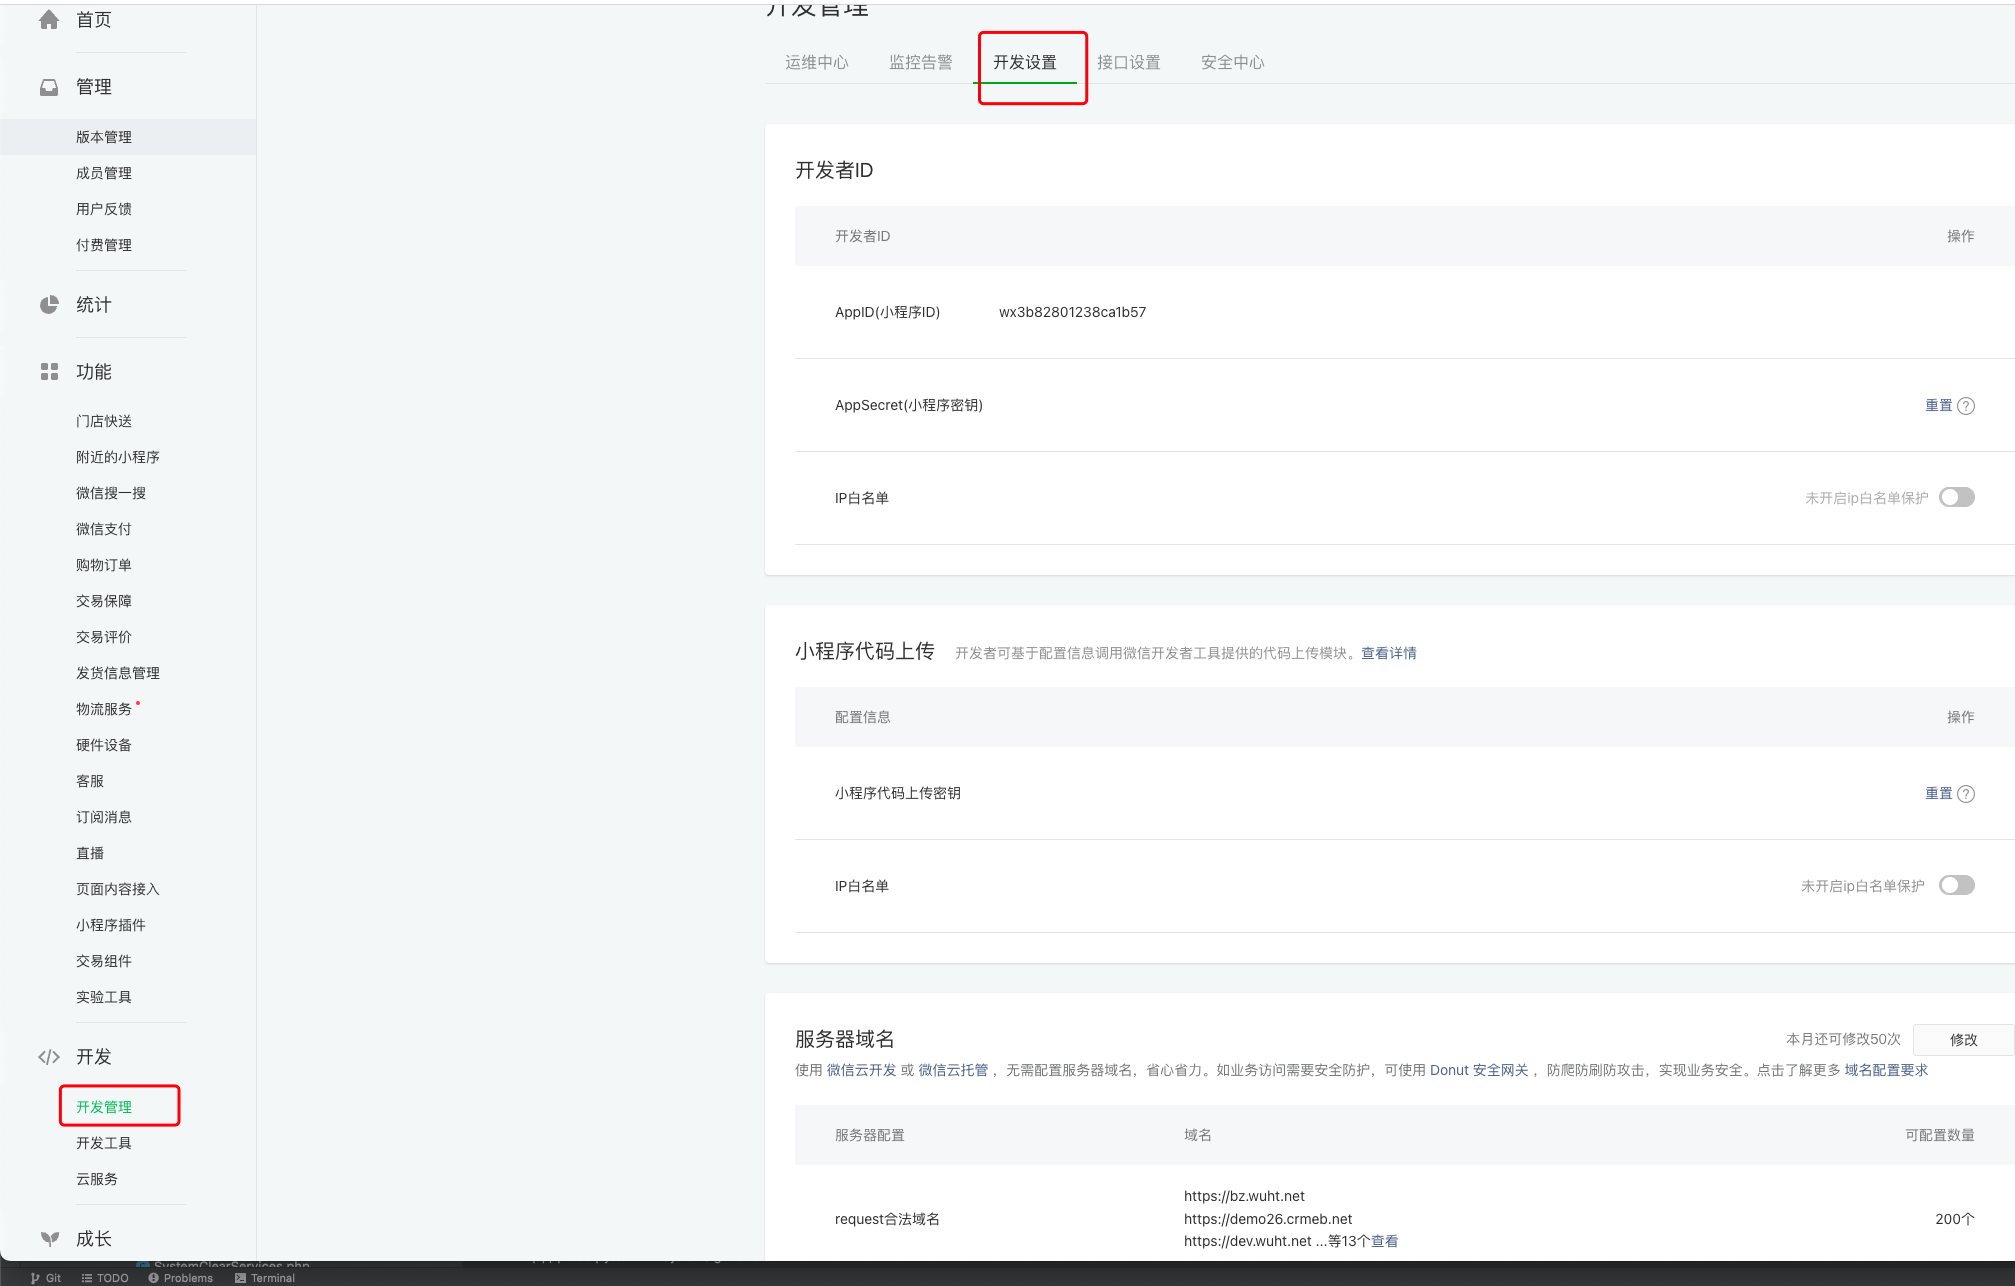Click 查看 to view all request domains
The image size is (2015, 1286).
(x=1384, y=1242)
